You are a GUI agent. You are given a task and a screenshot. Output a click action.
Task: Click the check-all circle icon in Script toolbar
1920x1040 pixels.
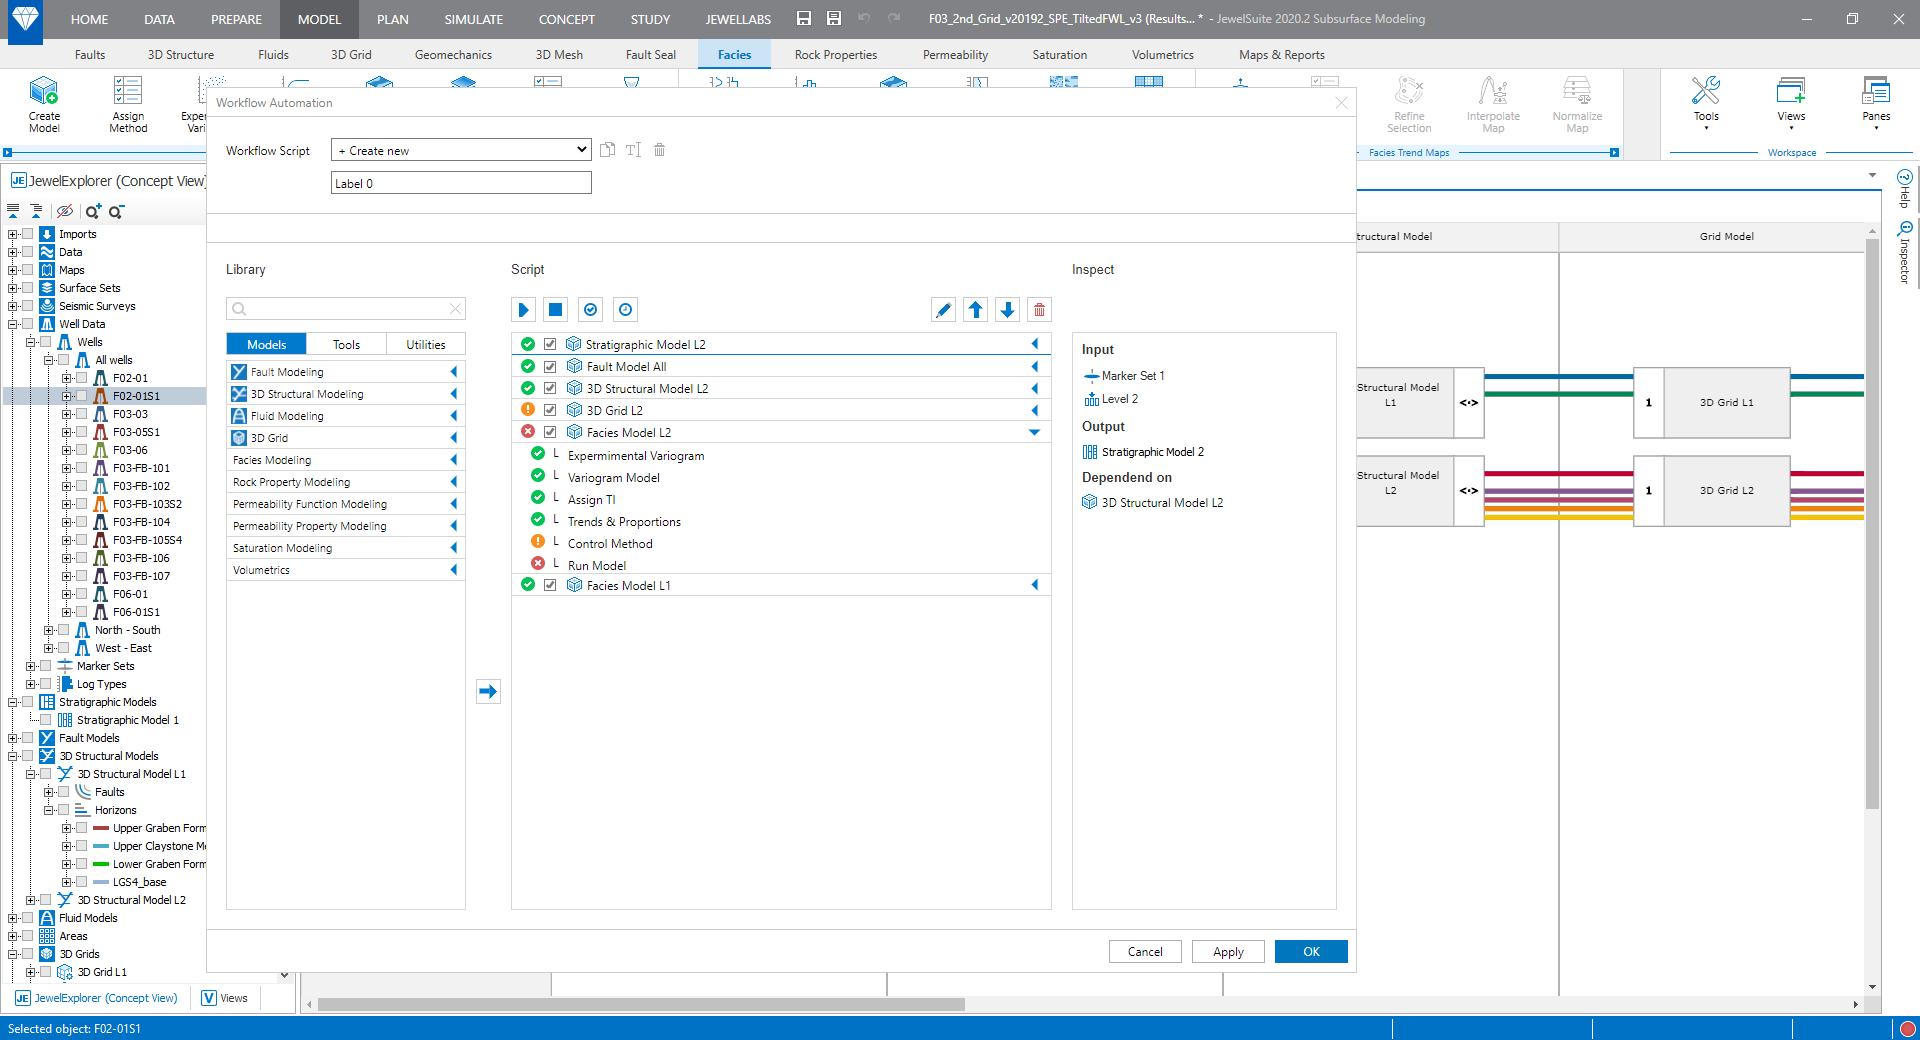(591, 310)
